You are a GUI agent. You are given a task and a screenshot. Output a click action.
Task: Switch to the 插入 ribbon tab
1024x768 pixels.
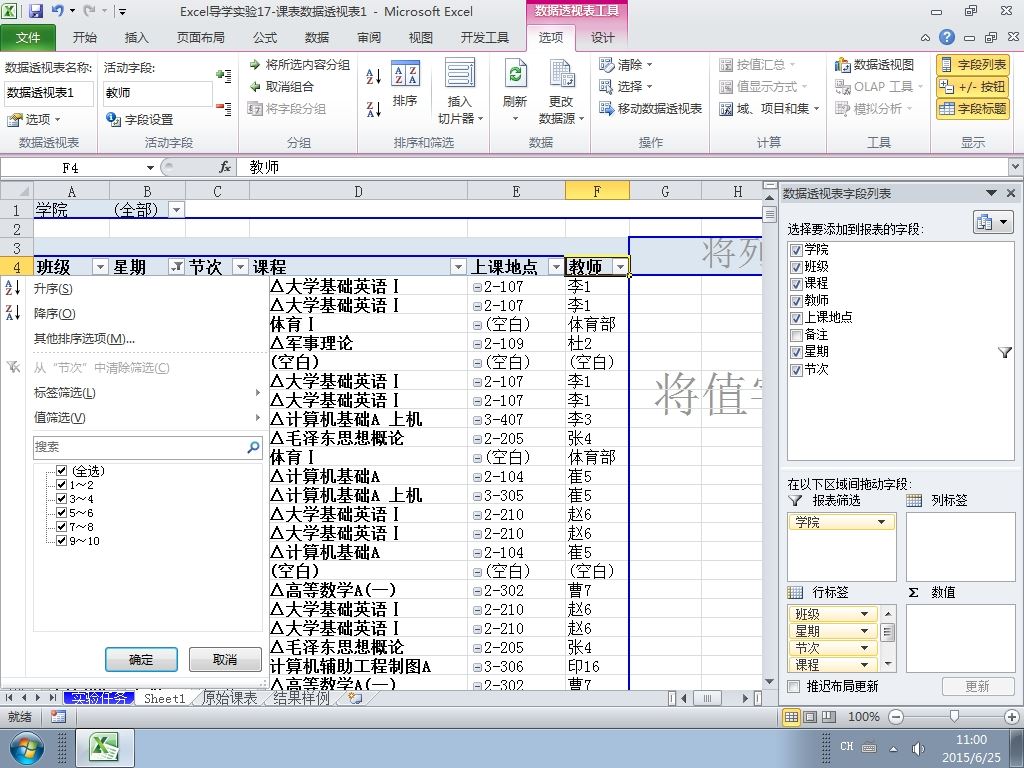tap(136, 38)
